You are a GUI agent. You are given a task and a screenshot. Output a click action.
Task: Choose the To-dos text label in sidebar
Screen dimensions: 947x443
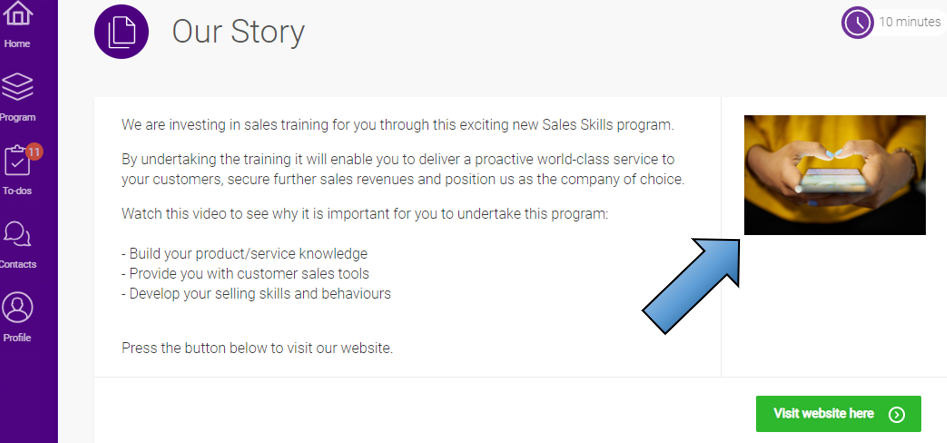click(x=17, y=191)
